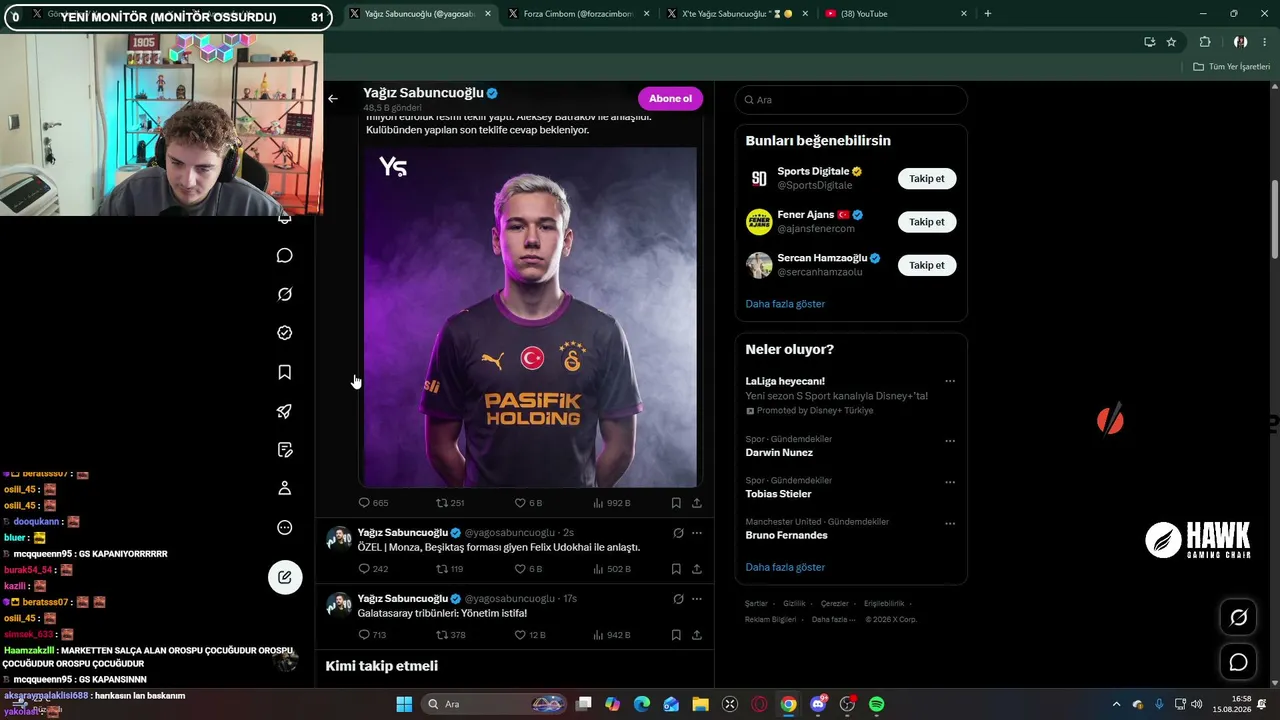Open File Explorer from the taskbar
1280x720 pixels.
click(700, 704)
